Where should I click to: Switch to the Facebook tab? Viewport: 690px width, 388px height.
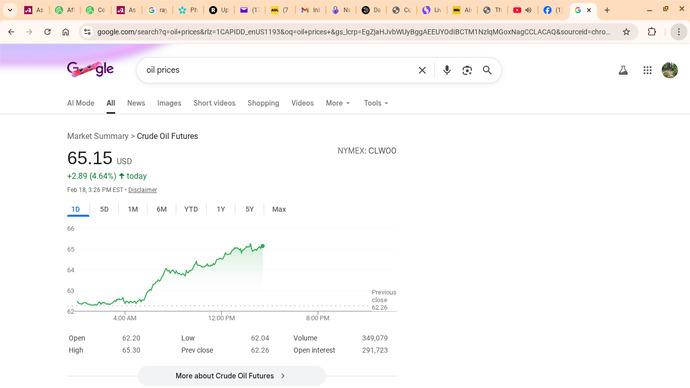tap(553, 10)
